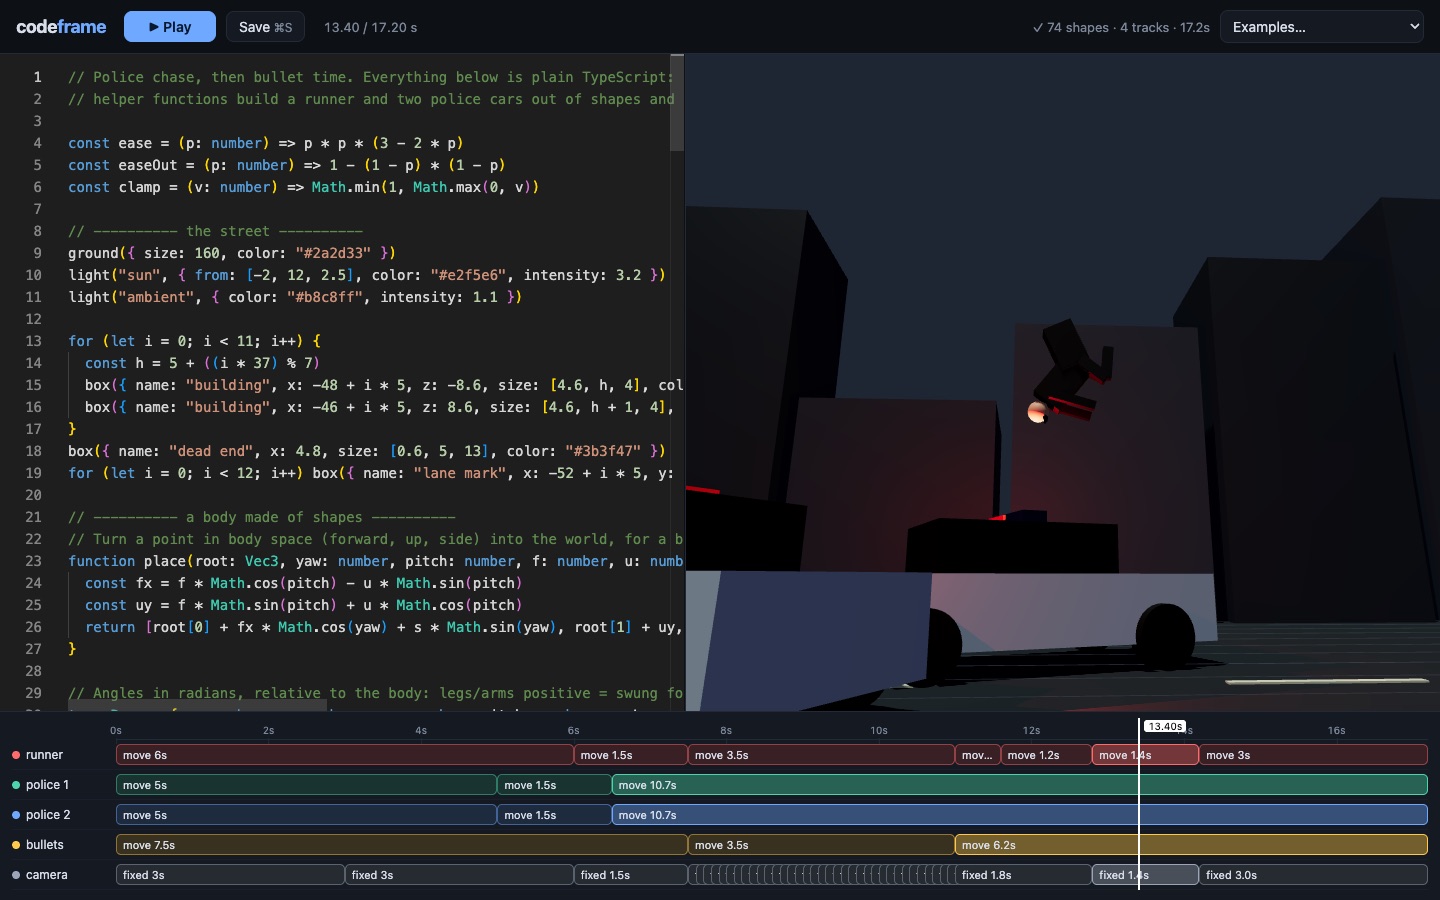Select the runner 'move 3s' clip
This screenshot has width=1440, height=900.
coord(1313,755)
